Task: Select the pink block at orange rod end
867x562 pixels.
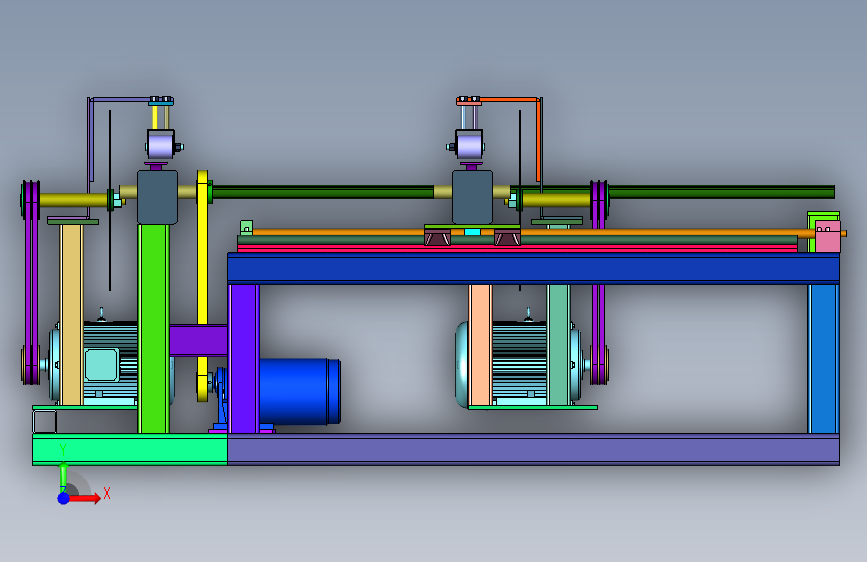Action: [x=828, y=237]
